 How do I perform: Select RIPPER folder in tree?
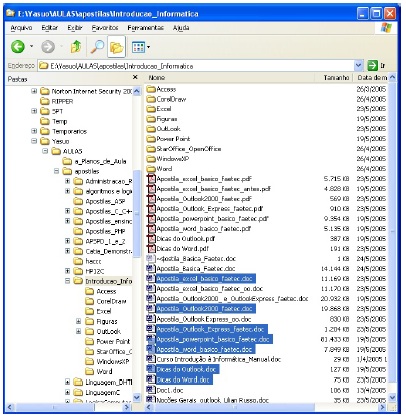[x=62, y=101]
